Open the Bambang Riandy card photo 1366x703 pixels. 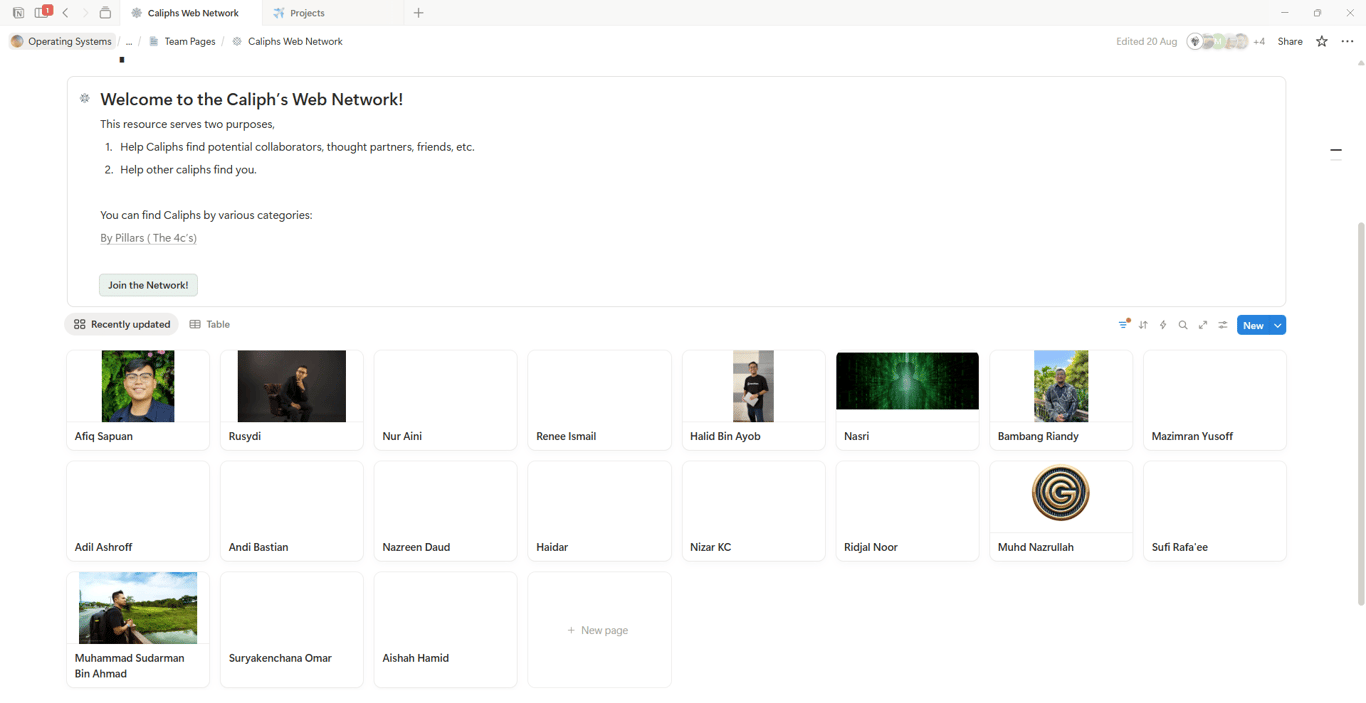tap(1061, 386)
